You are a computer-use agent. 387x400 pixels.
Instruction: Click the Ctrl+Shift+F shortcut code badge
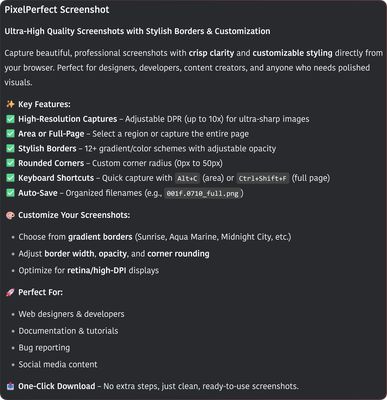[263, 178]
